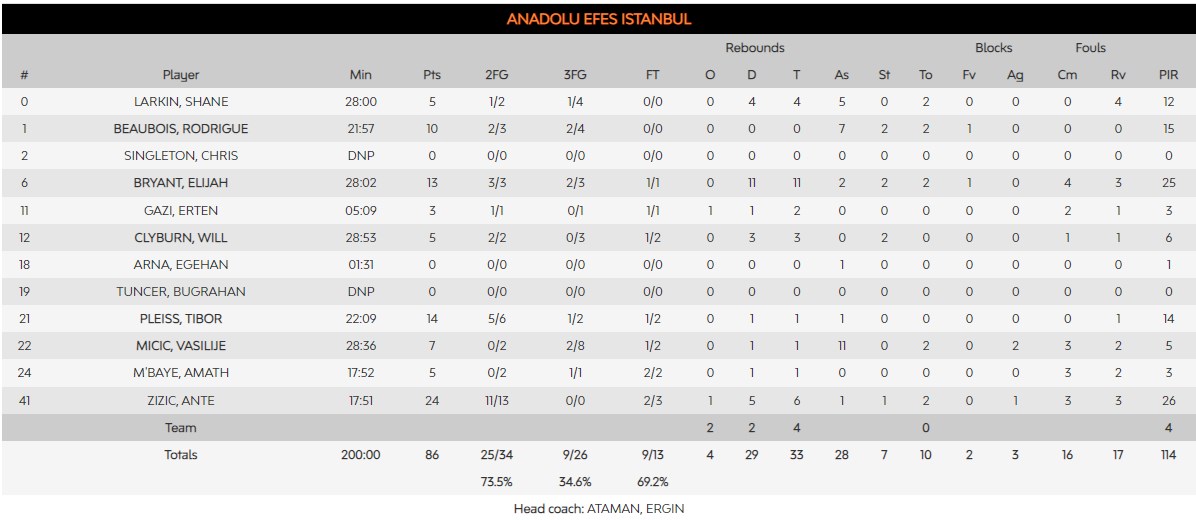
Task: Click the ANADOLU EFES ISTANBUL team title
Action: pos(598,19)
